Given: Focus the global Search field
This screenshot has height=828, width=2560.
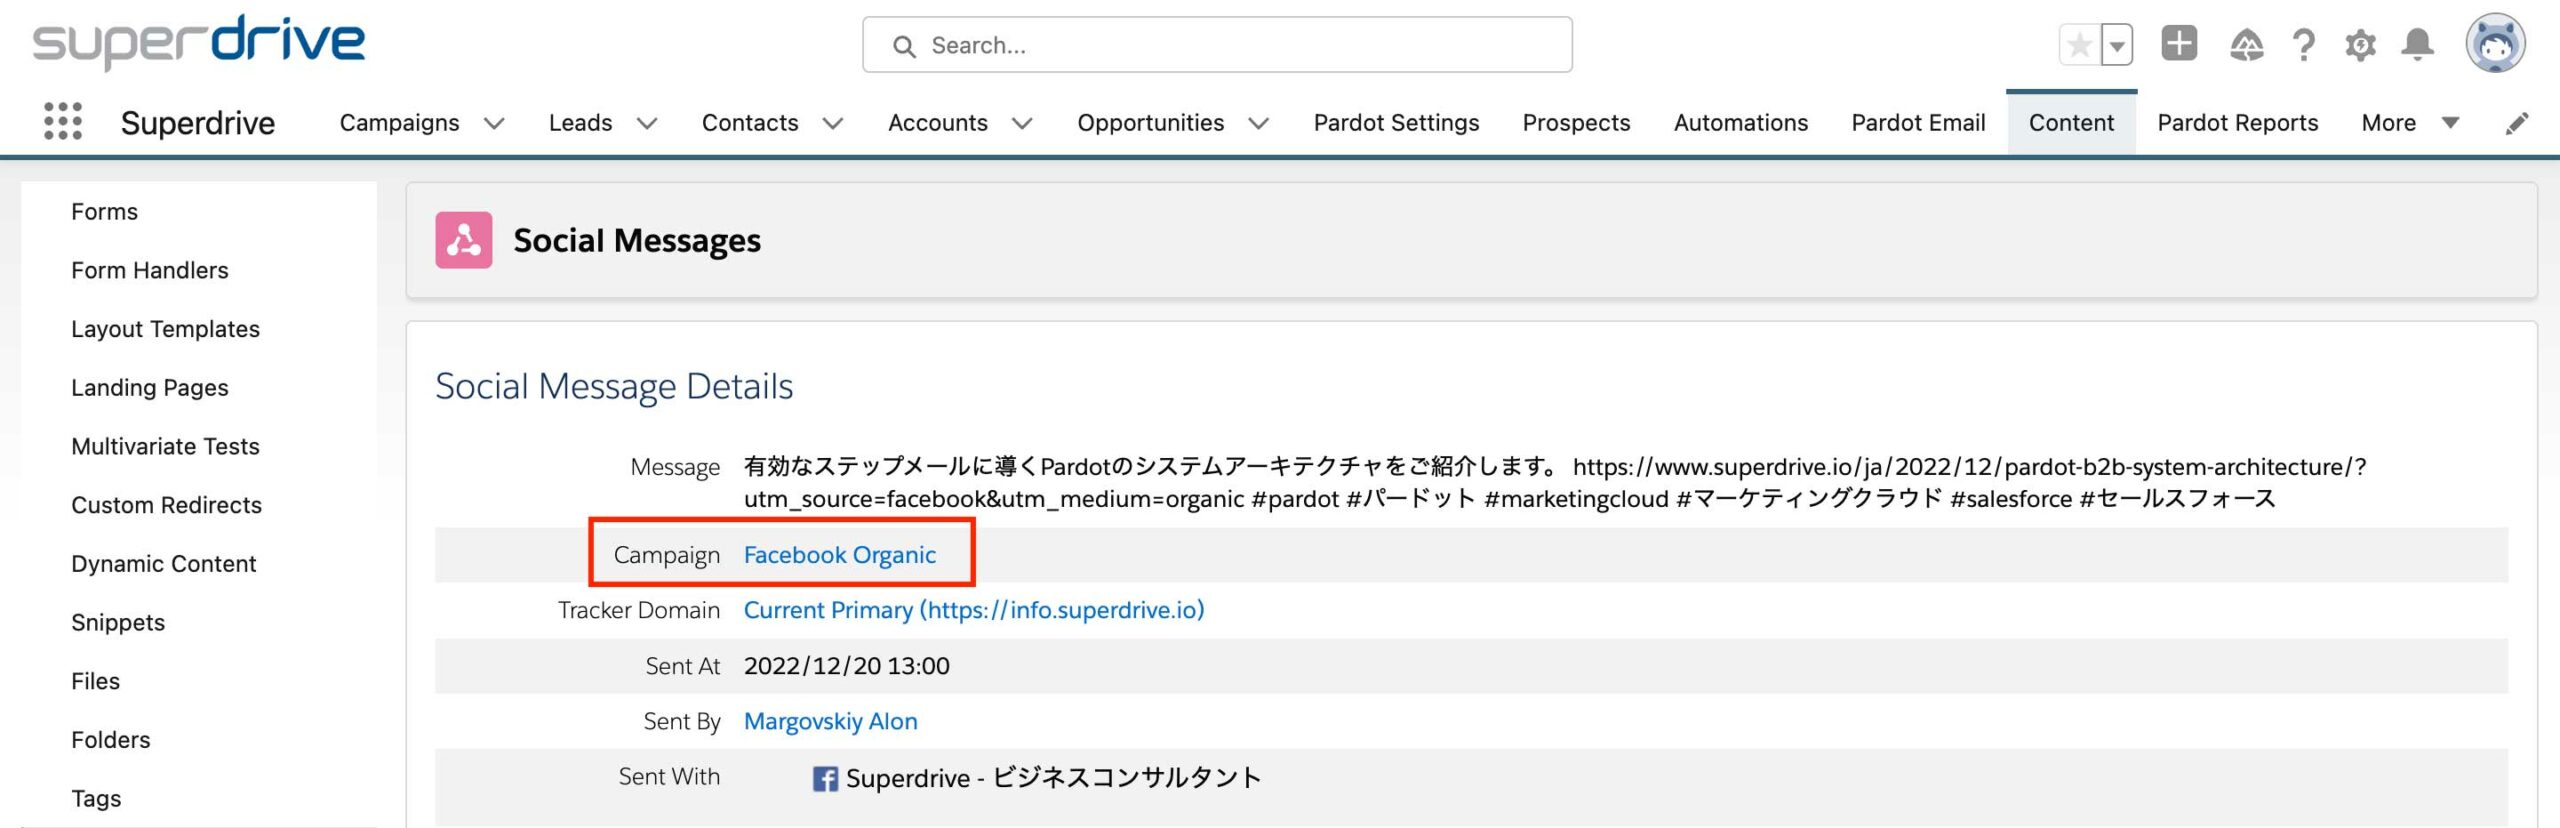Looking at the screenshot, I should pos(1217,45).
